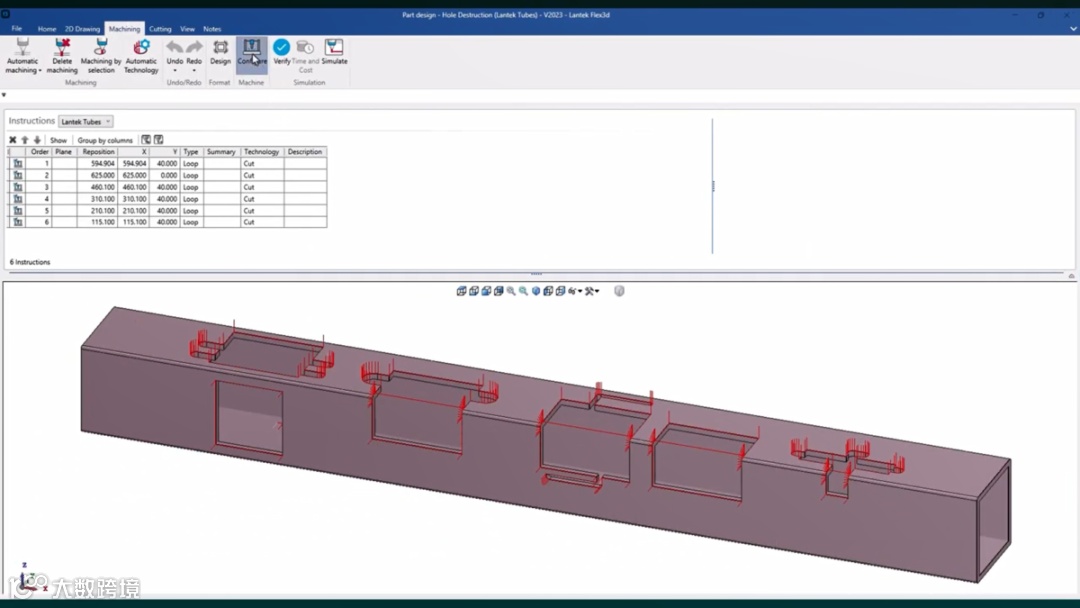Click Reposition cell 310.100

click(x=98, y=199)
